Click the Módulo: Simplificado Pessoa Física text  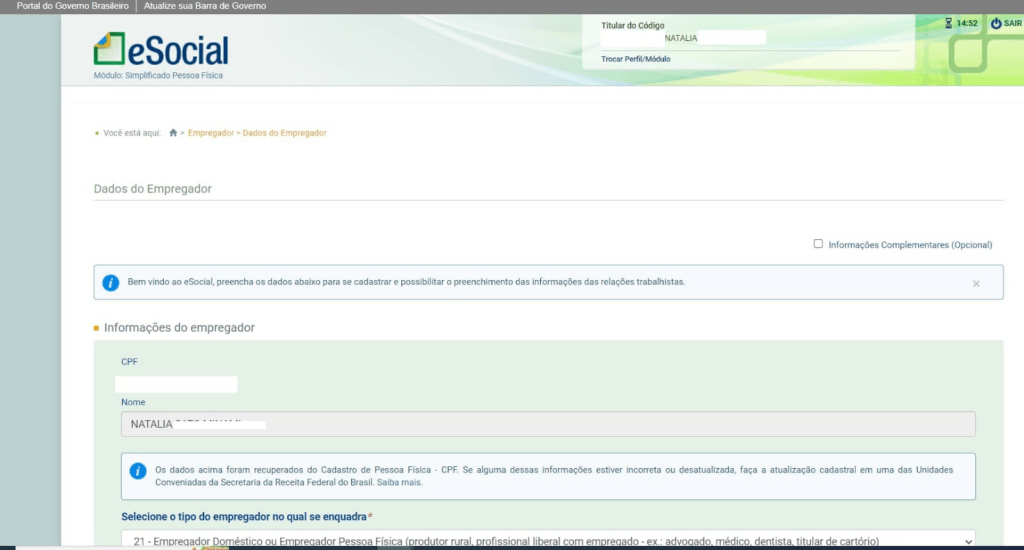point(158,76)
